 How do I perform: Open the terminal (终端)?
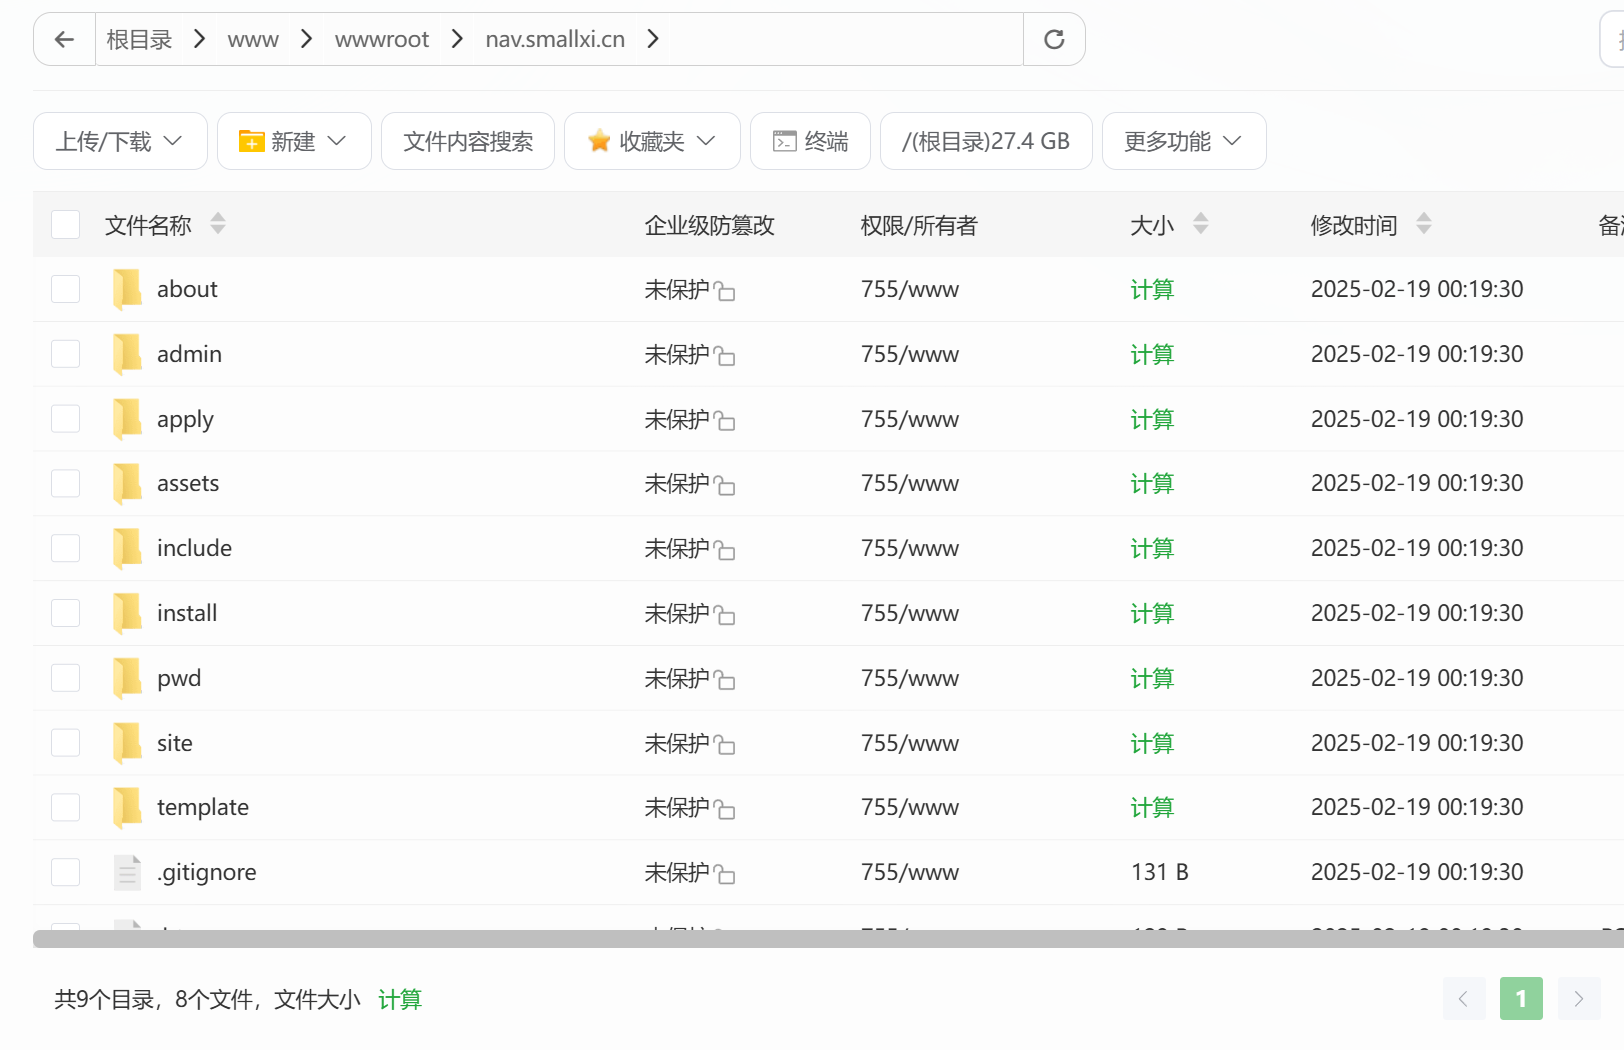[x=810, y=141]
